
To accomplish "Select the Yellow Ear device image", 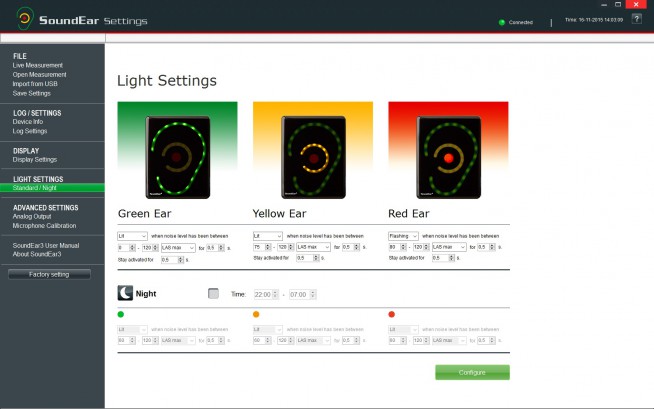I will click(x=313, y=157).
